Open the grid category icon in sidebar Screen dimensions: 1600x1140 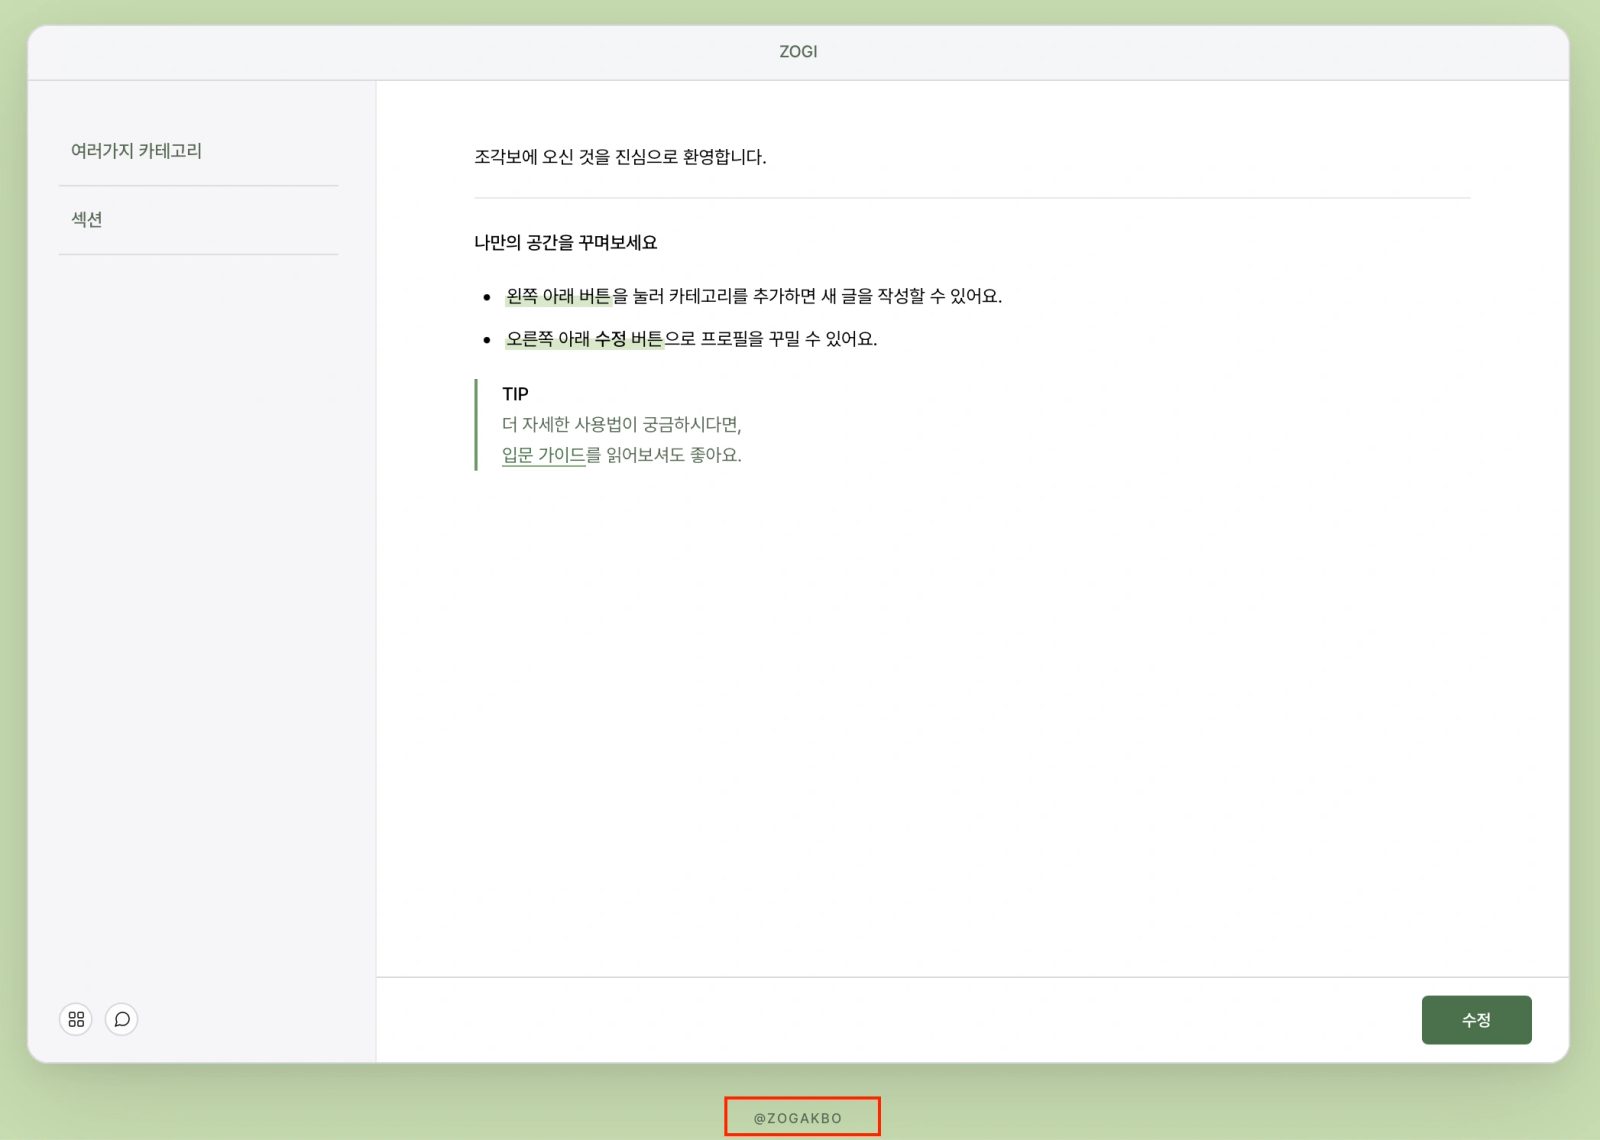[x=76, y=1019]
